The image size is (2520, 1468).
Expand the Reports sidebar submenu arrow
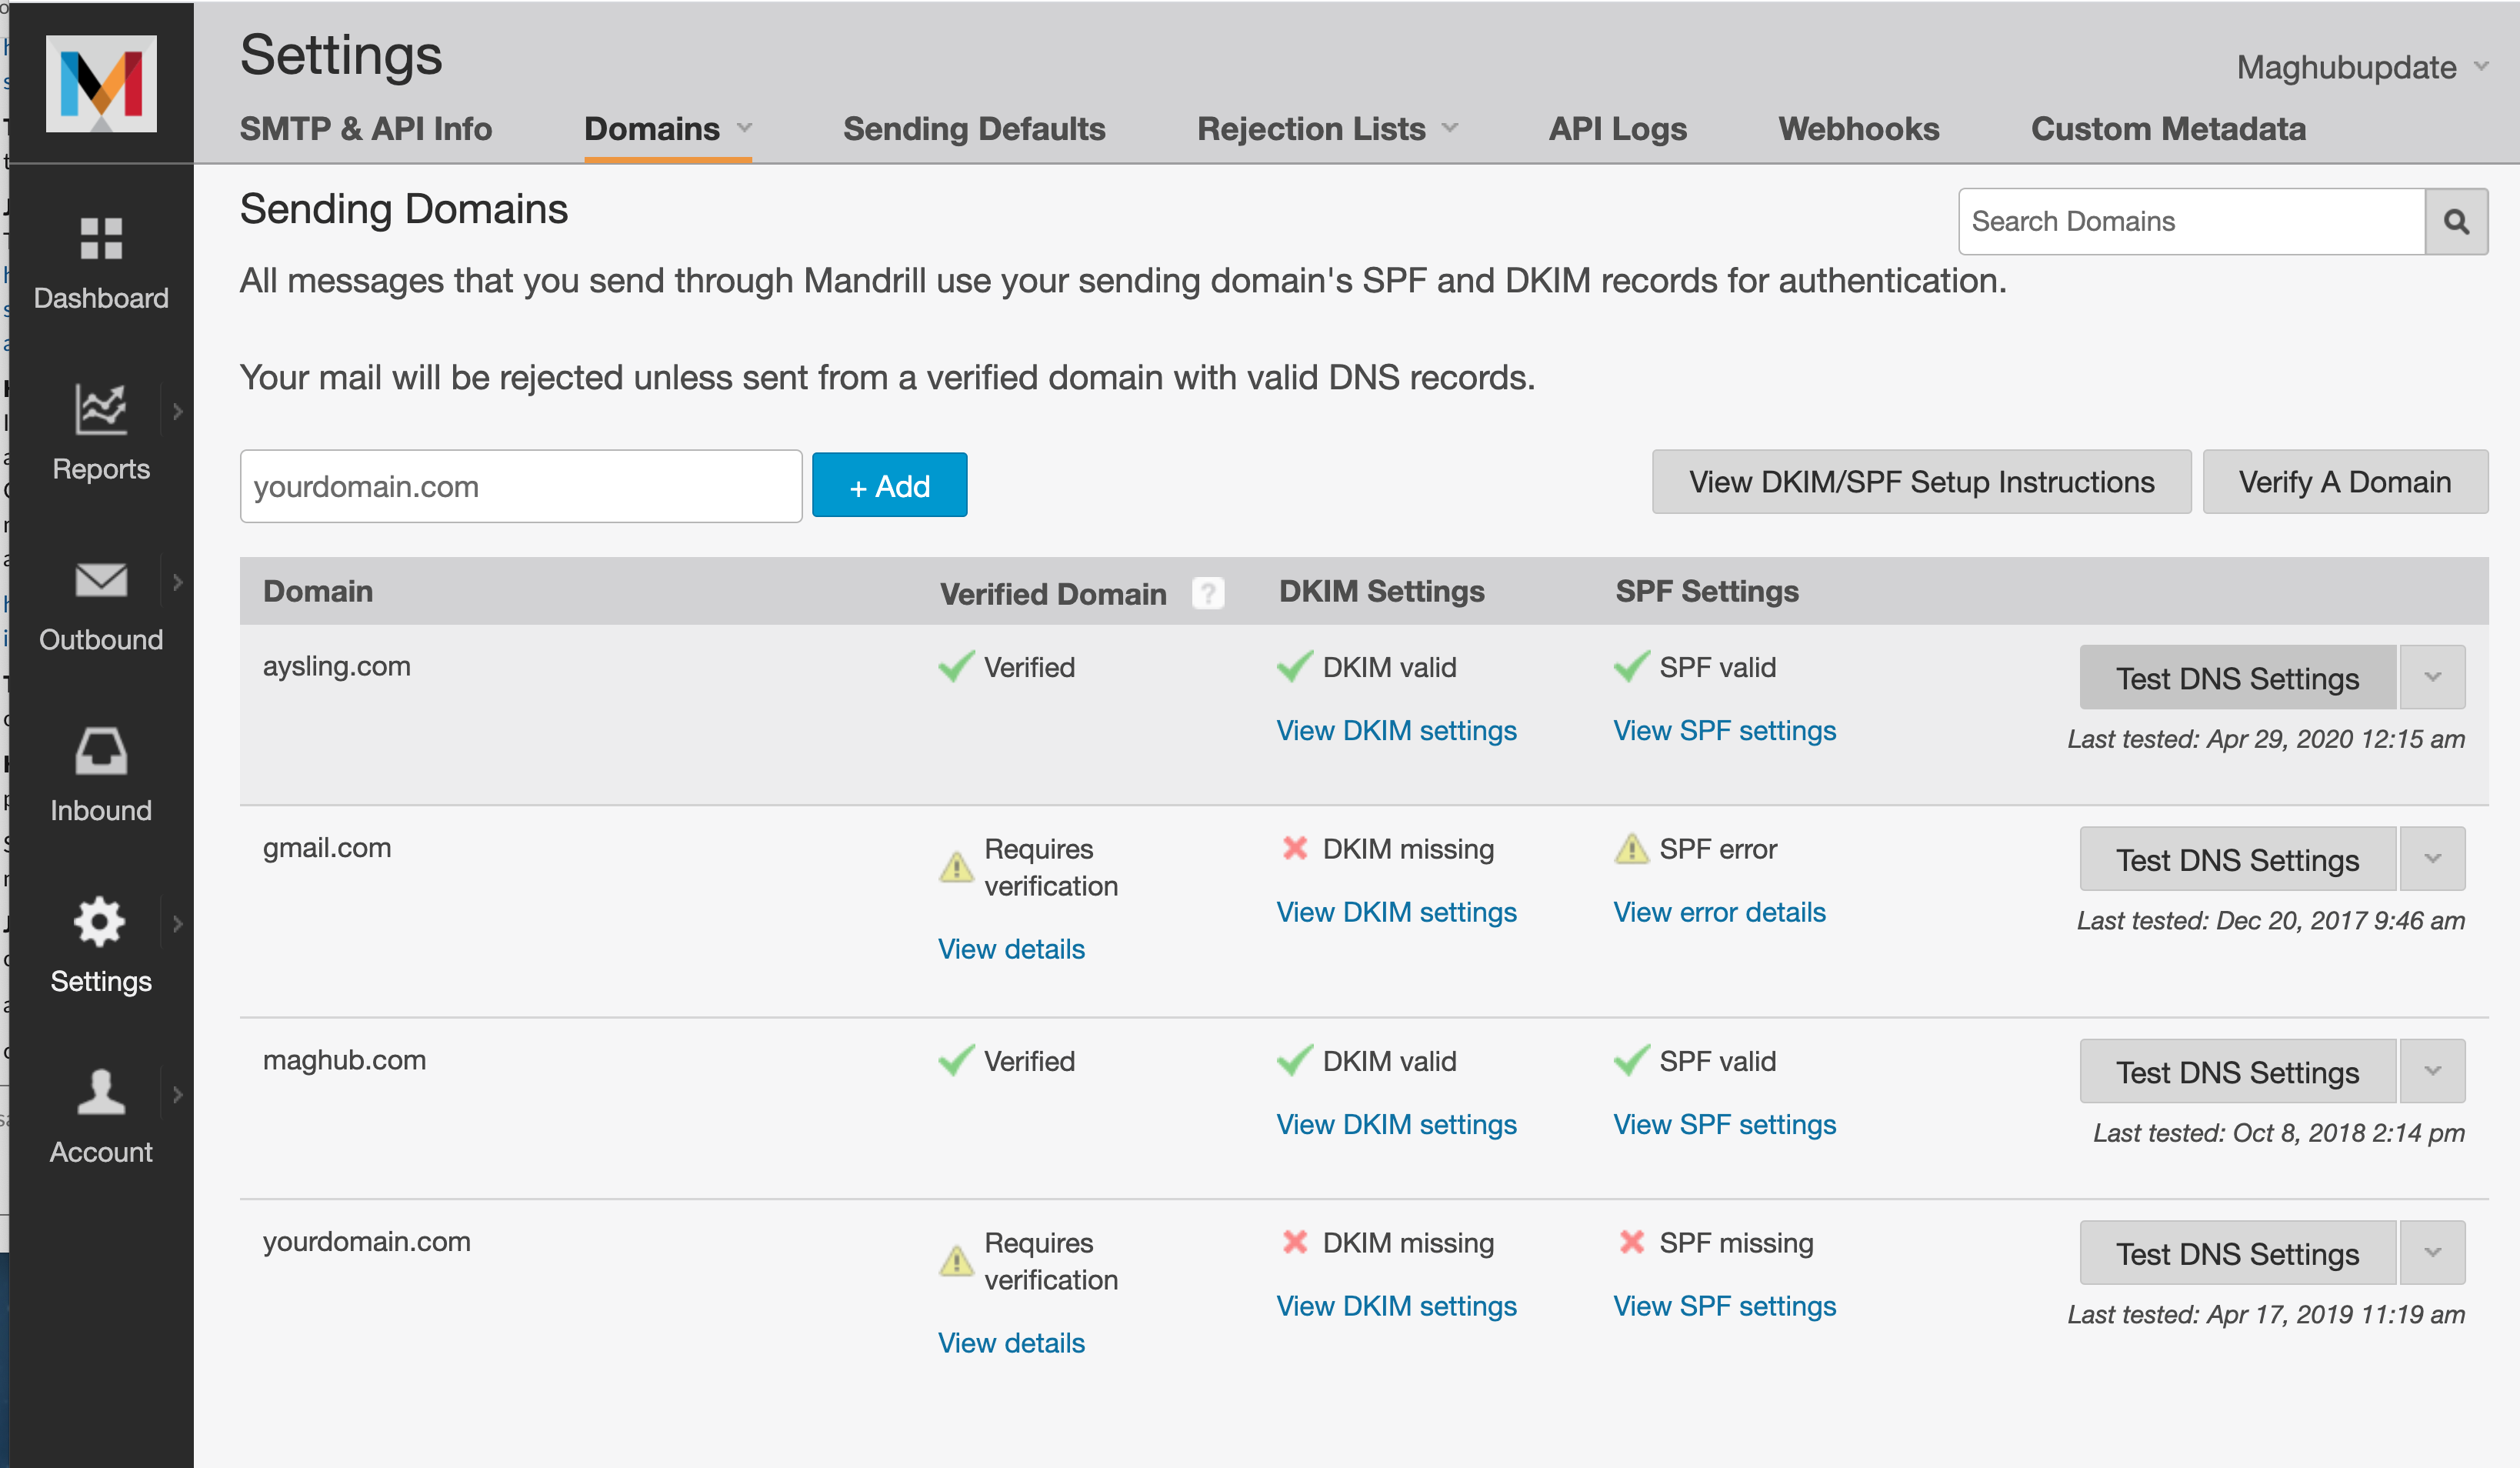pyautogui.click(x=178, y=411)
